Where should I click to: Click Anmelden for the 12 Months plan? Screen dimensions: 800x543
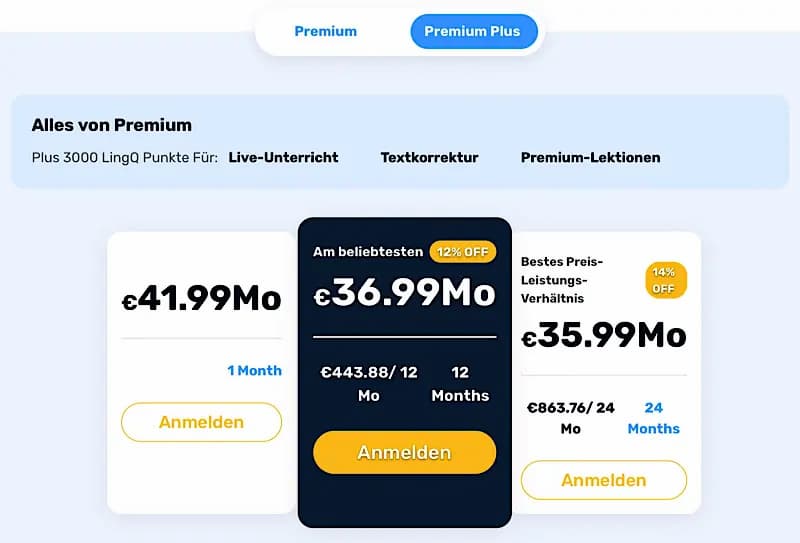pyautogui.click(x=404, y=453)
